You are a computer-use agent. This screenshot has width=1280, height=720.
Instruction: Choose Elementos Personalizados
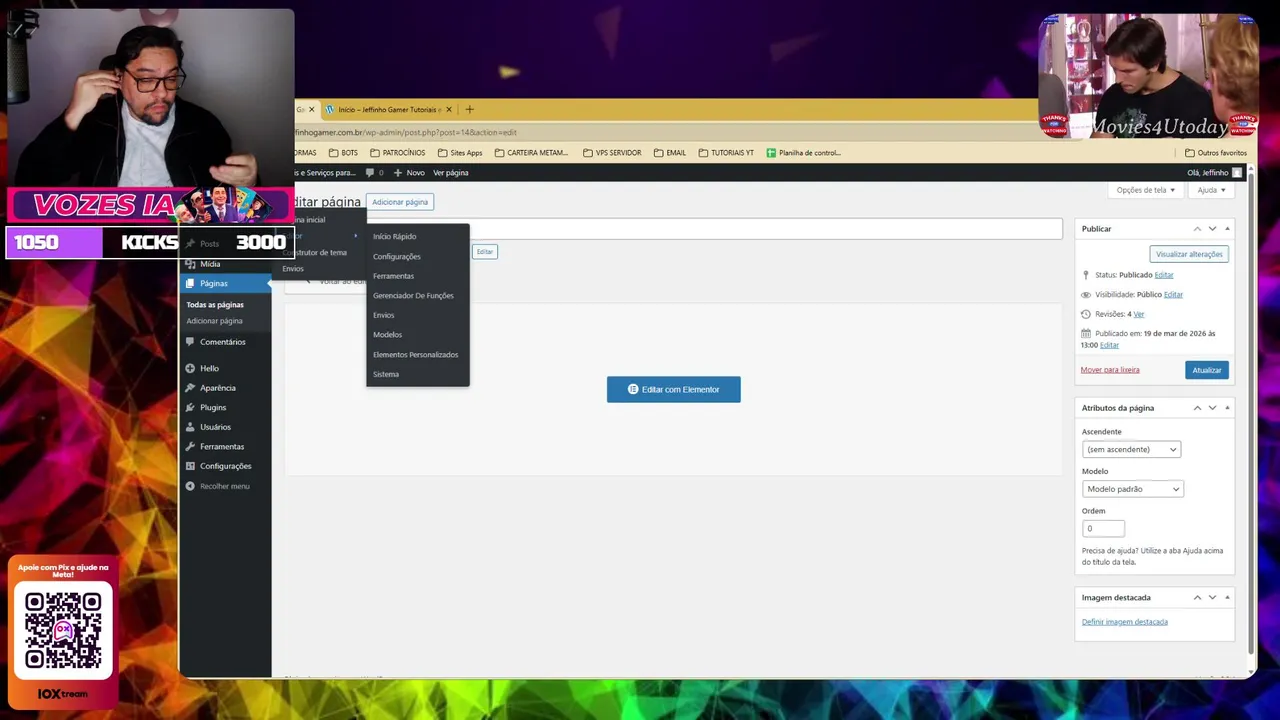[x=415, y=355]
